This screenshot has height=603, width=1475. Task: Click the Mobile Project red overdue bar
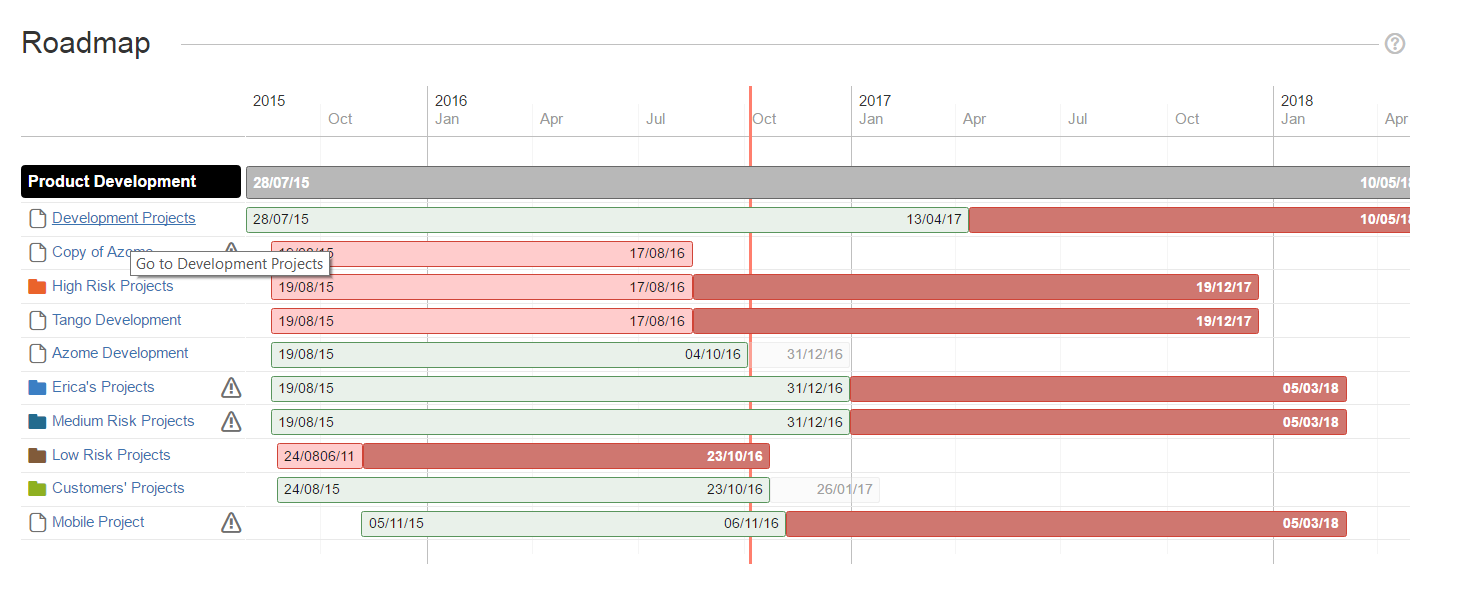(x=1065, y=524)
